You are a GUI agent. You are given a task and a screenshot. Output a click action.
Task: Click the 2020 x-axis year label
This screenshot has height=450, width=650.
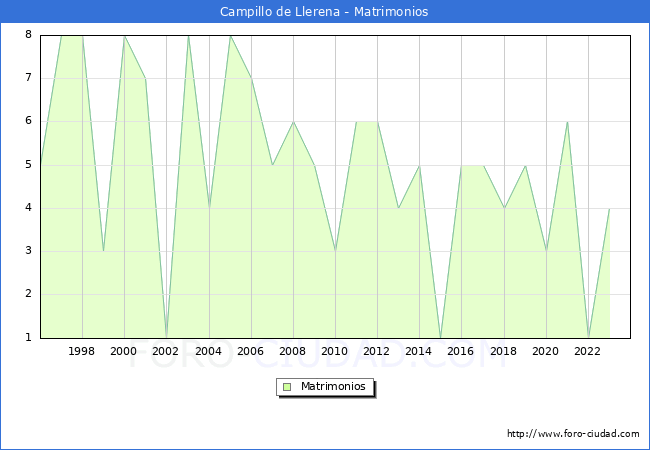[x=545, y=351]
